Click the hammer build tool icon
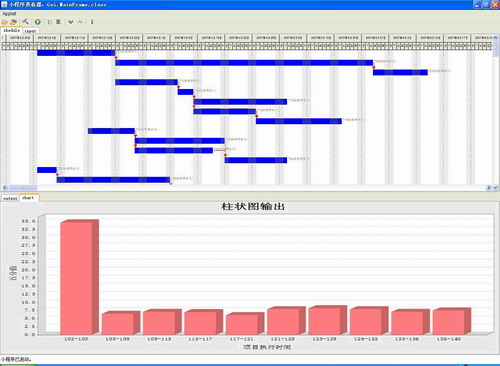Image resolution: width=500 pixels, height=366 pixels. pyautogui.click(x=25, y=22)
